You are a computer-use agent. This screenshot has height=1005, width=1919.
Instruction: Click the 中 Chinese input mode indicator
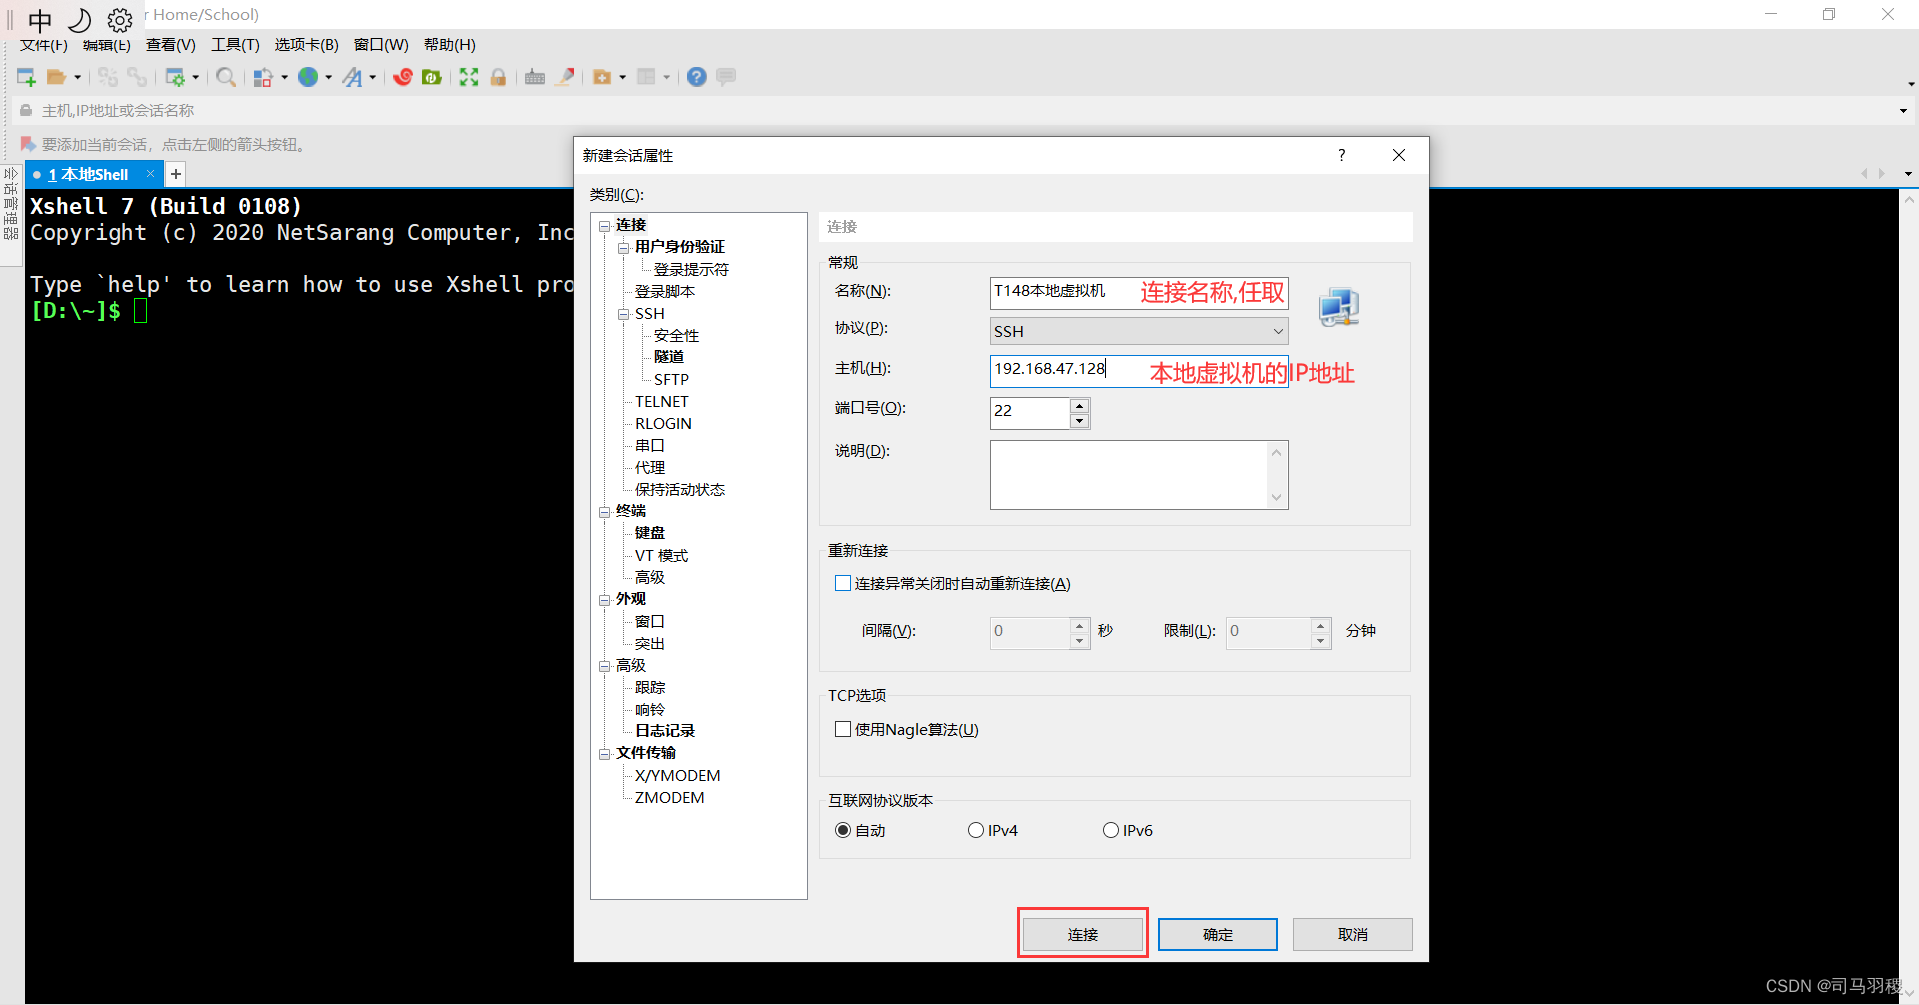pyautogui.click(x=40, y=20)
